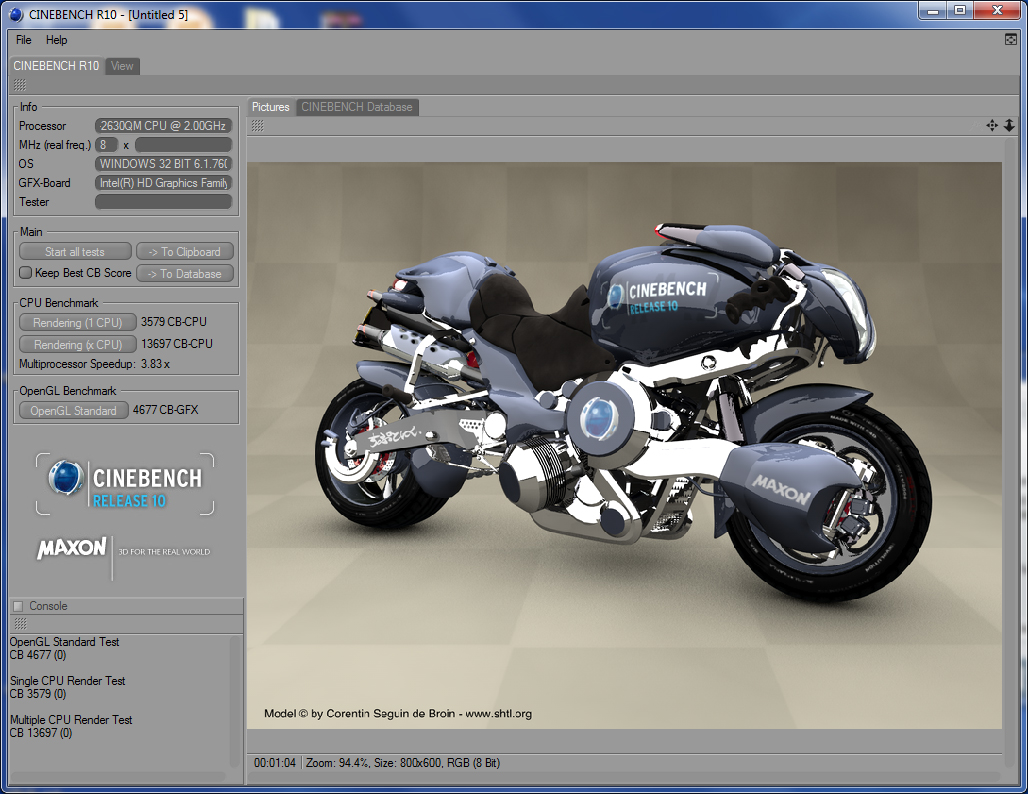Click the Pictures panel grip handle icon
The image size is (1030, 794).
258,126
